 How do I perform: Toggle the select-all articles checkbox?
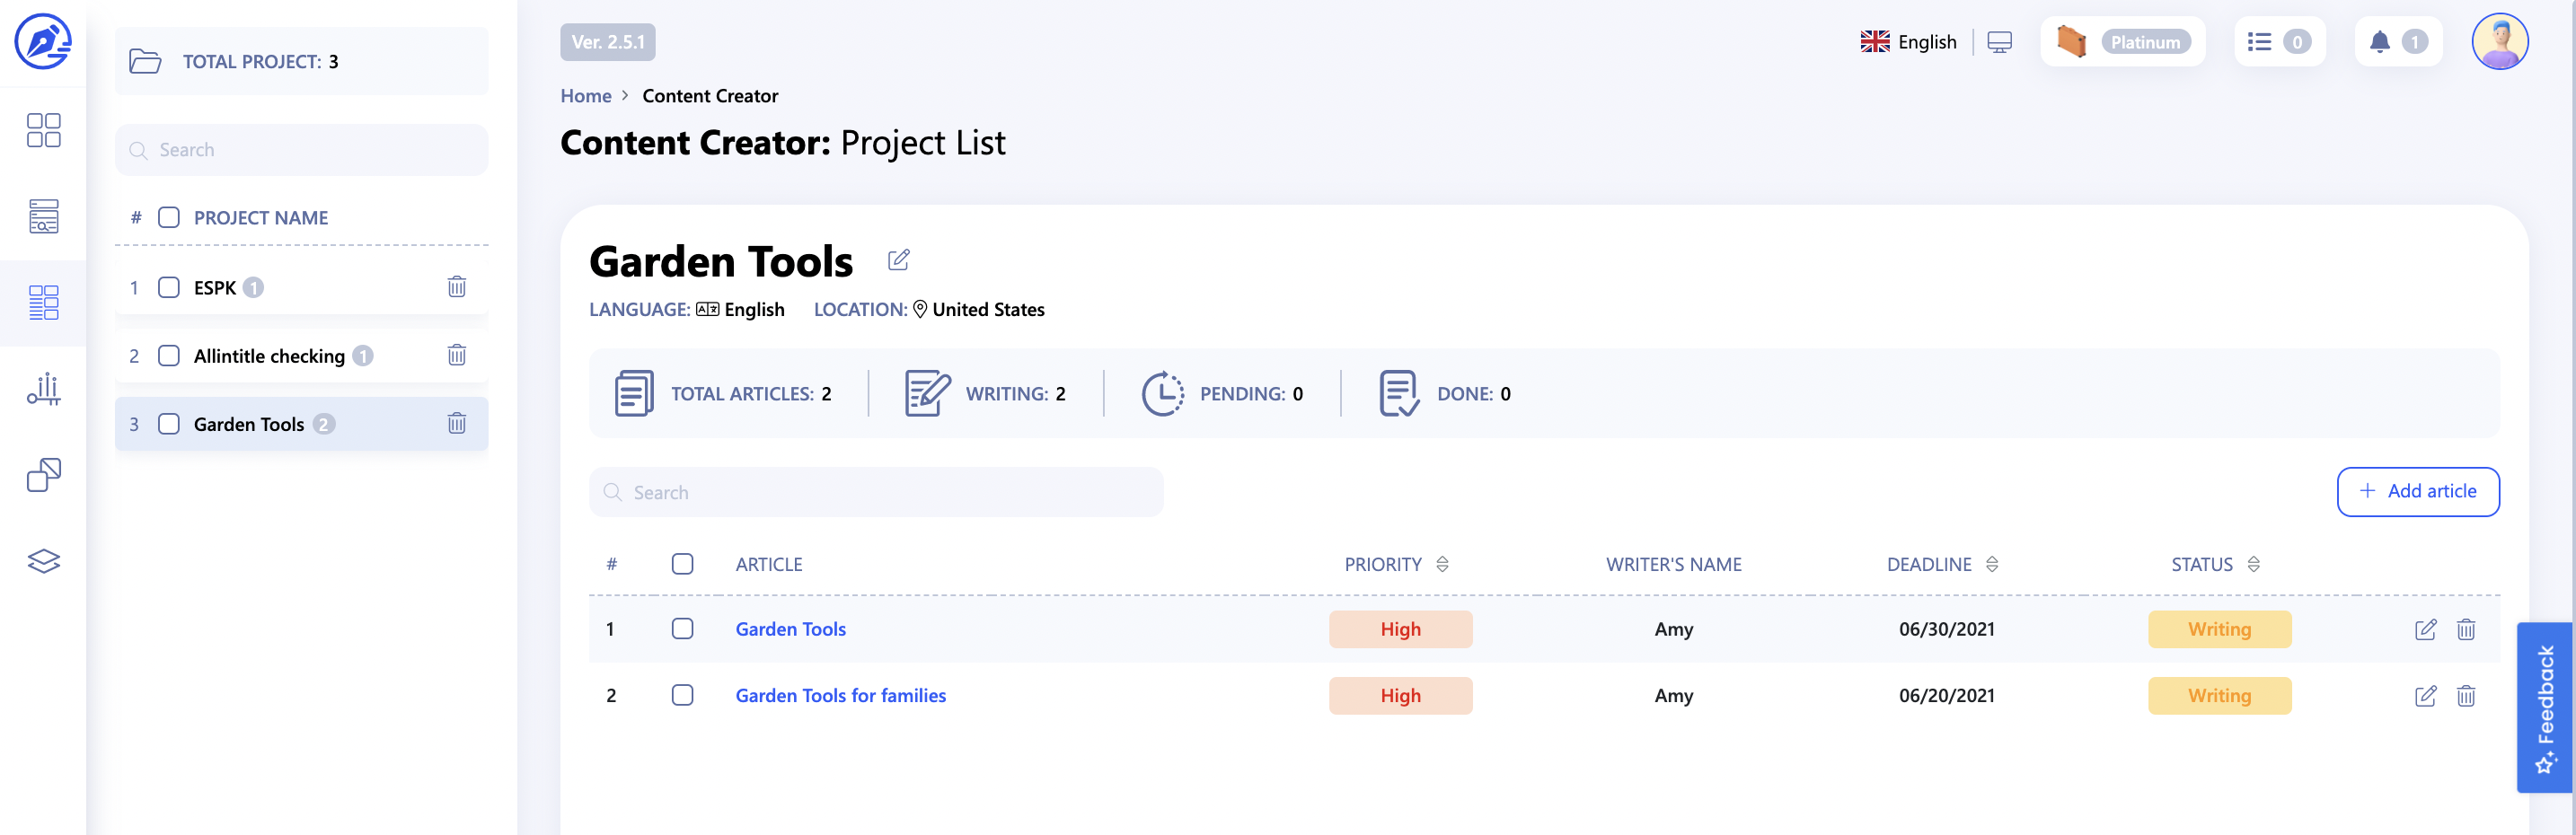click(x=682, y=564)
